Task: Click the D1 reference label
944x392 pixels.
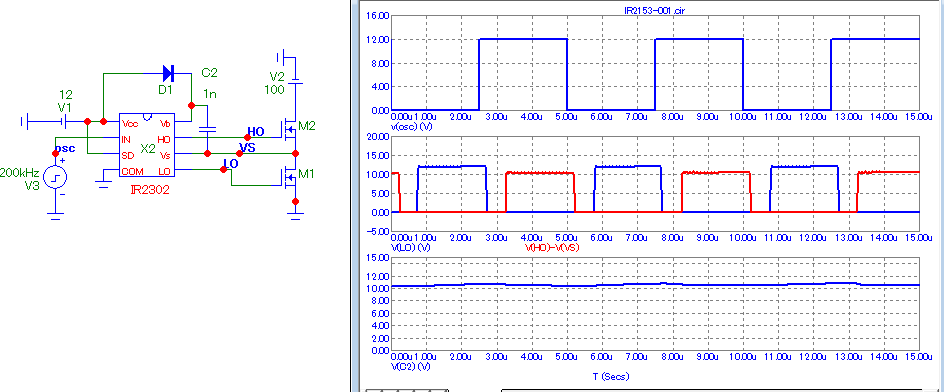Action: point(166,90)
